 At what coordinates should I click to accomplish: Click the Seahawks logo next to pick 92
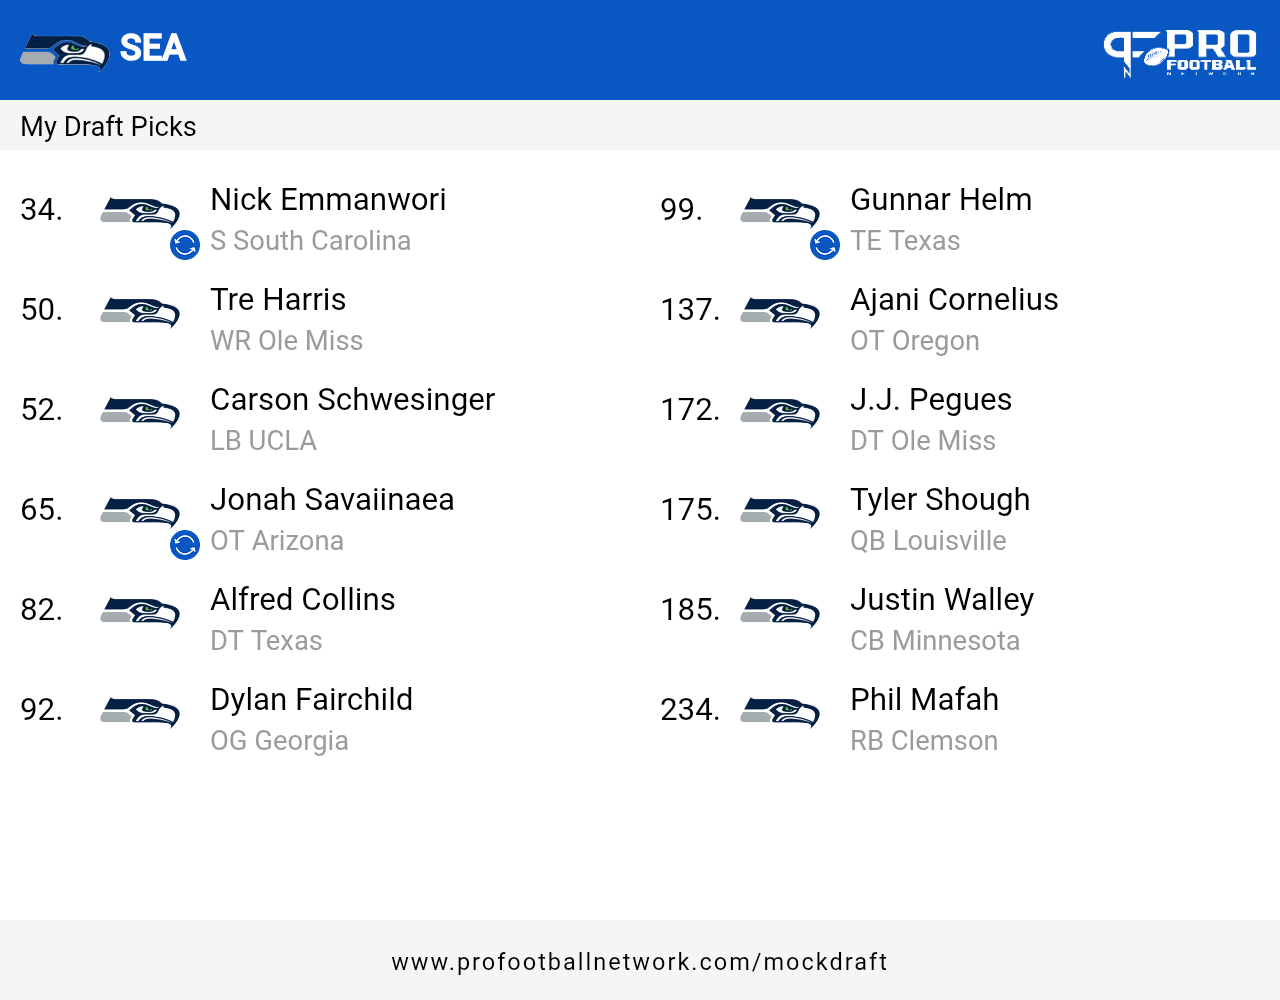(x=140, y=712)
